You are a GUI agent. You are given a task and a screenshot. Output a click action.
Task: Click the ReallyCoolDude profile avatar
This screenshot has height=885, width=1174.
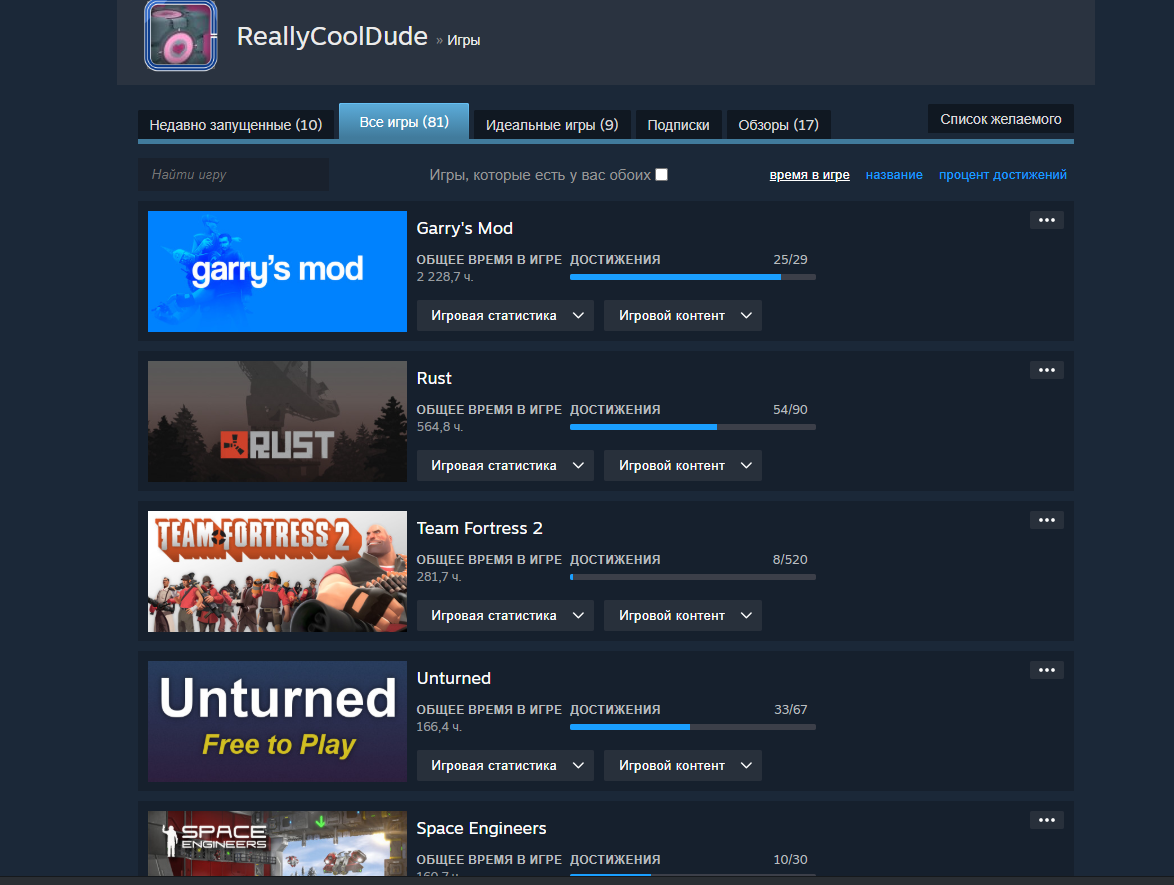click(180, 35)
